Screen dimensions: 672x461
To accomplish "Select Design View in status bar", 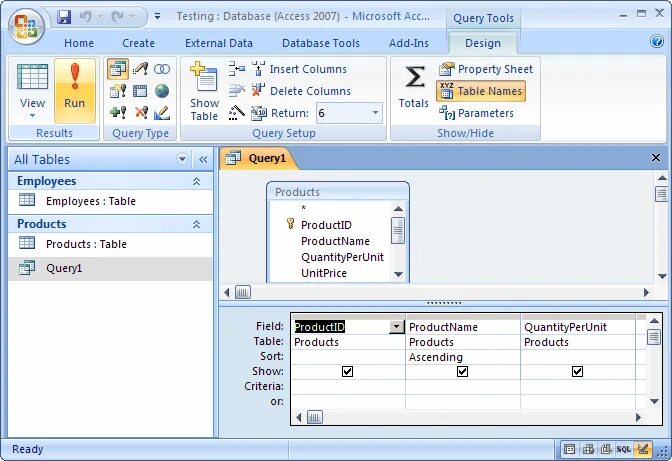I will [642, 449].
